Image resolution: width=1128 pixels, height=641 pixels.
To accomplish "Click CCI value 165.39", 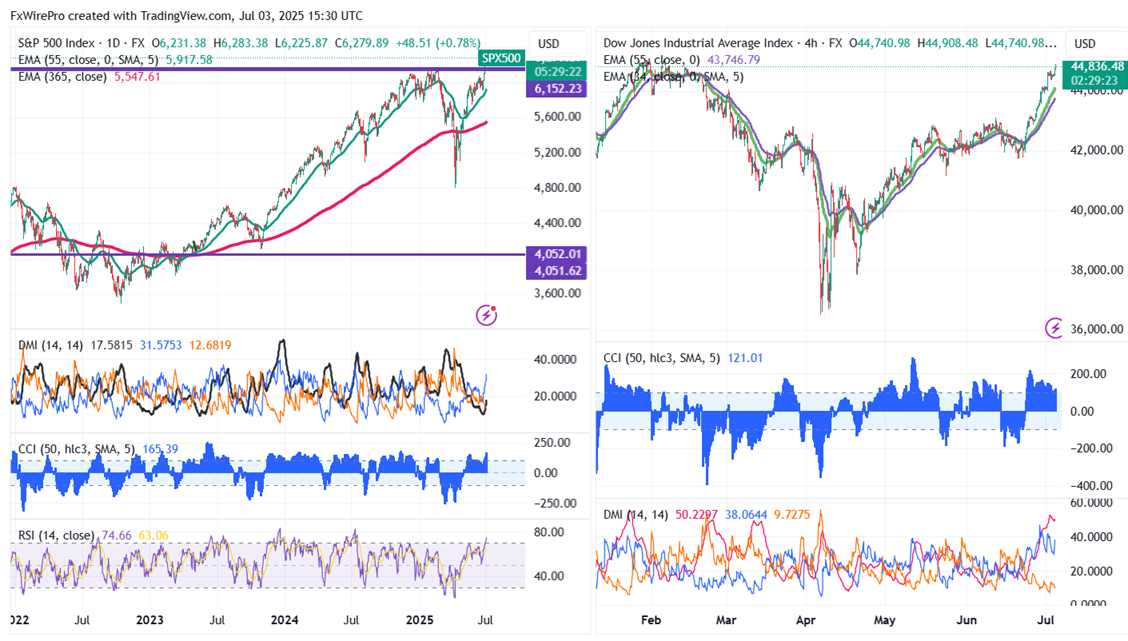I will (160, 449).
